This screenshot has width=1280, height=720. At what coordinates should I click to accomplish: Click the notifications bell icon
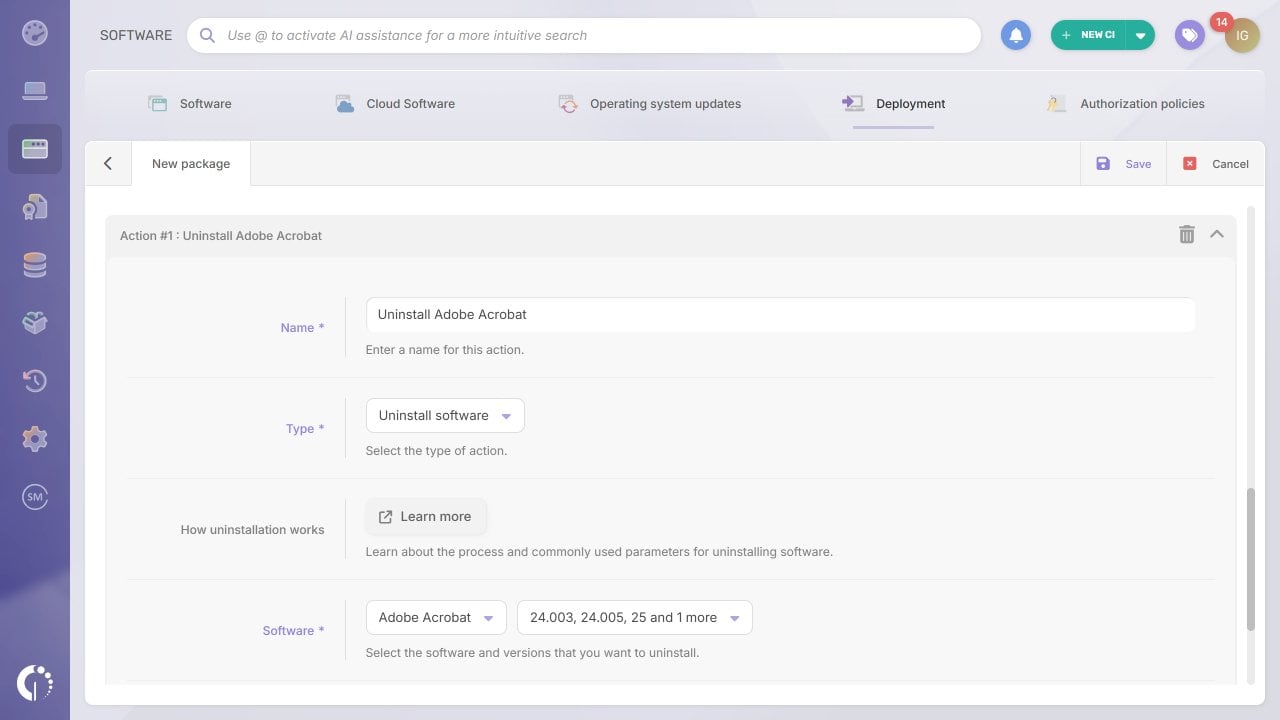[1016, 35]
